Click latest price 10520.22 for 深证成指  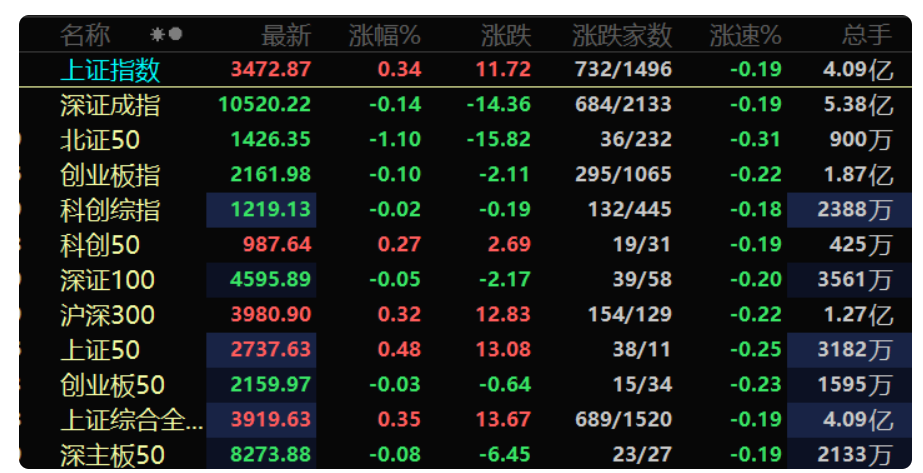(x=264, y=104)
